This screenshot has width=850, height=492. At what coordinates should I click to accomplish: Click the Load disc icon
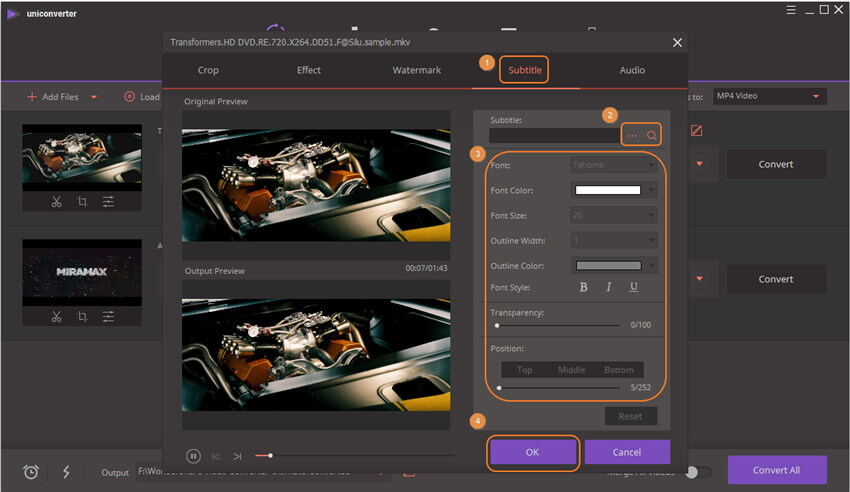[129, 96]
